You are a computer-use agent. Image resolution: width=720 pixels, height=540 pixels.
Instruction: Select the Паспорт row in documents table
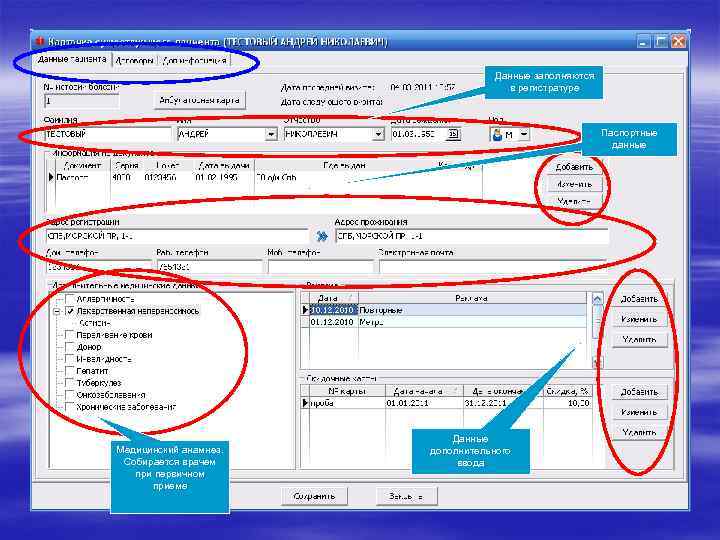point(264,177)
